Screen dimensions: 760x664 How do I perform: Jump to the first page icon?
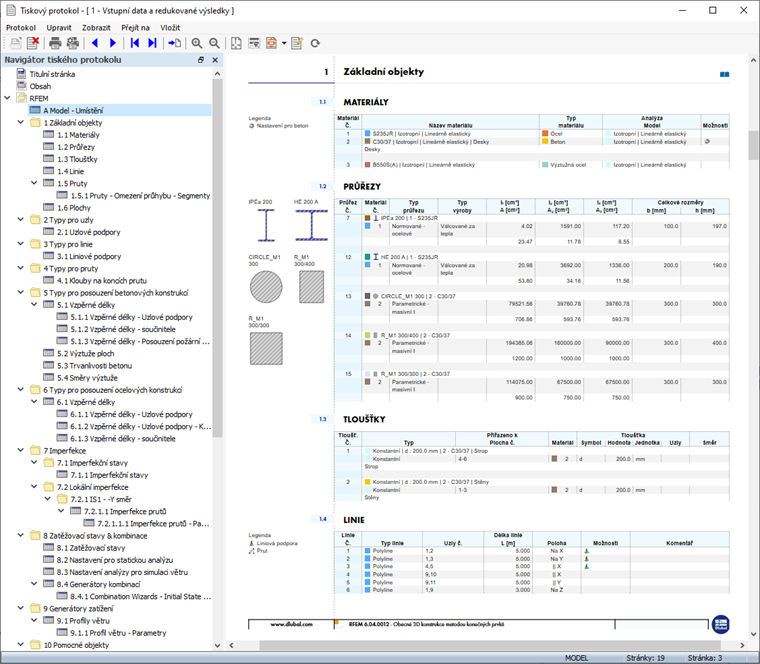pos(134,44)
